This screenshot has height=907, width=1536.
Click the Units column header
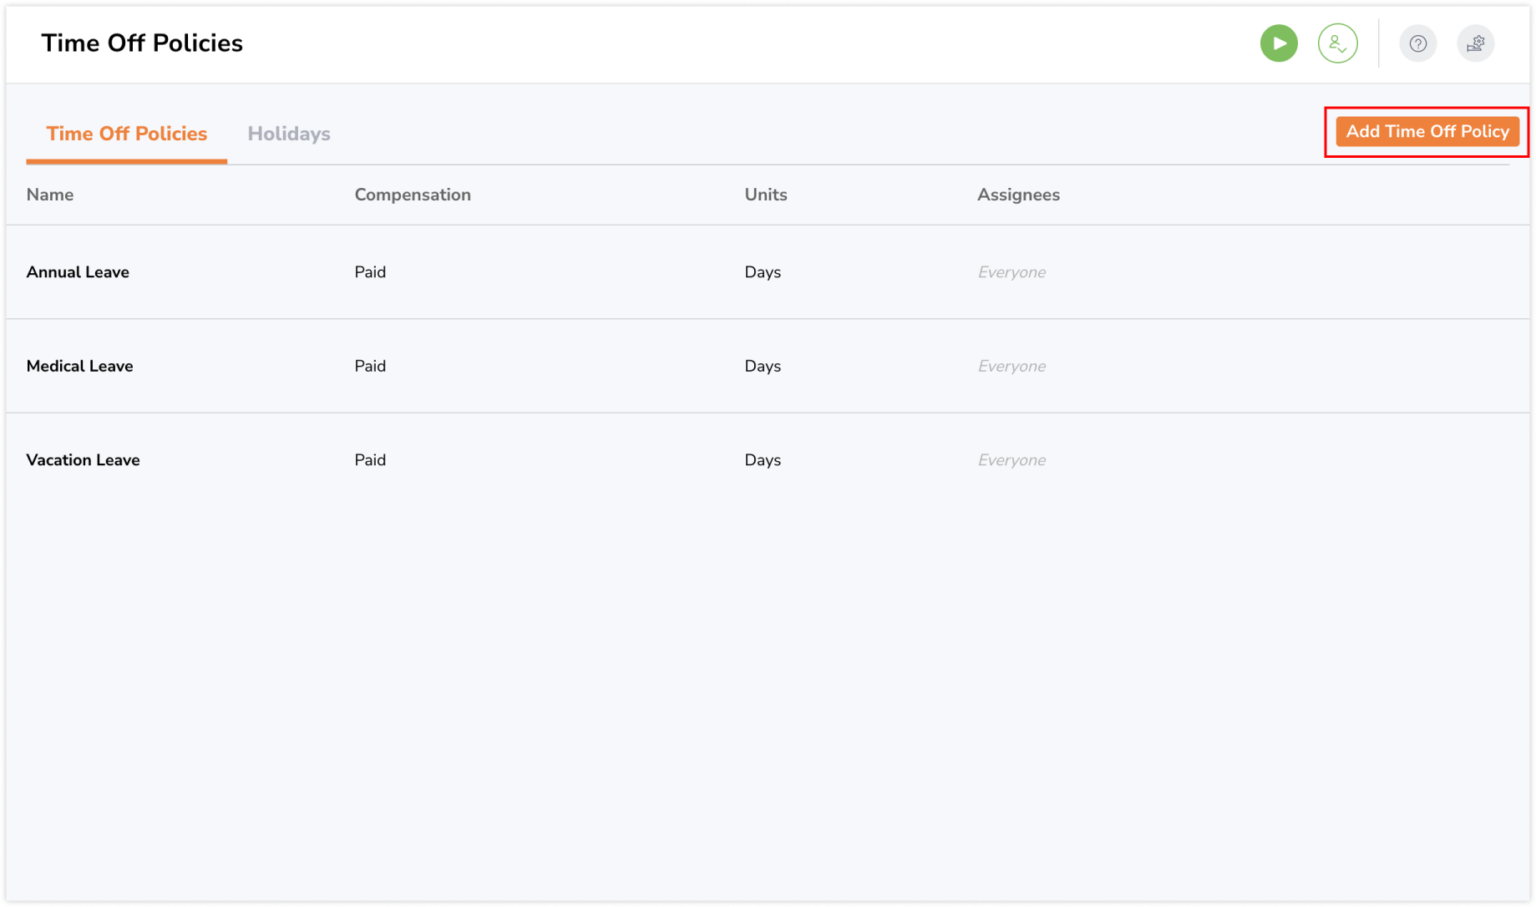(x=765, y=195)
